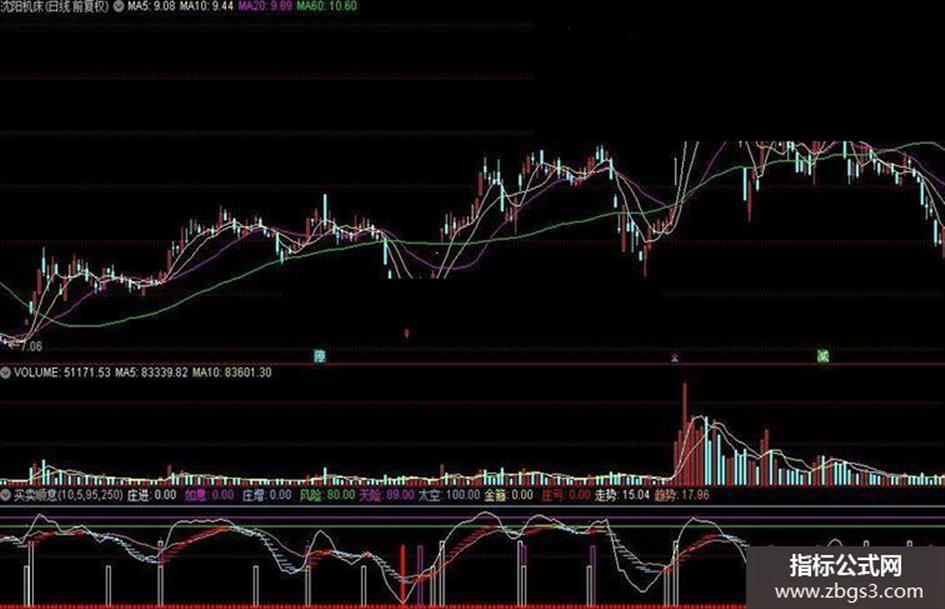The width and height of the screenshot is (945, 609).
Task: Open the dropdown arrow before 买卖顺意 indicator
Action: point(5,496)
